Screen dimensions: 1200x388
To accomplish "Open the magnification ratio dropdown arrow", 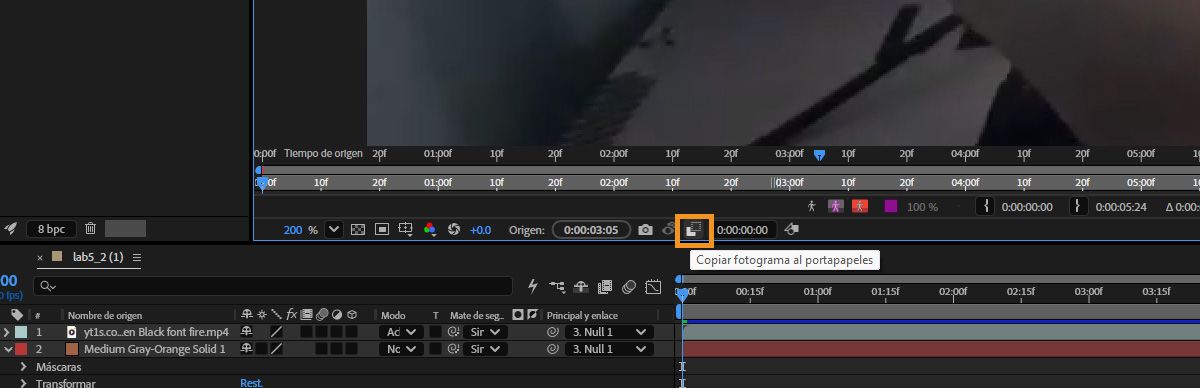I will [x=334, y=230].
